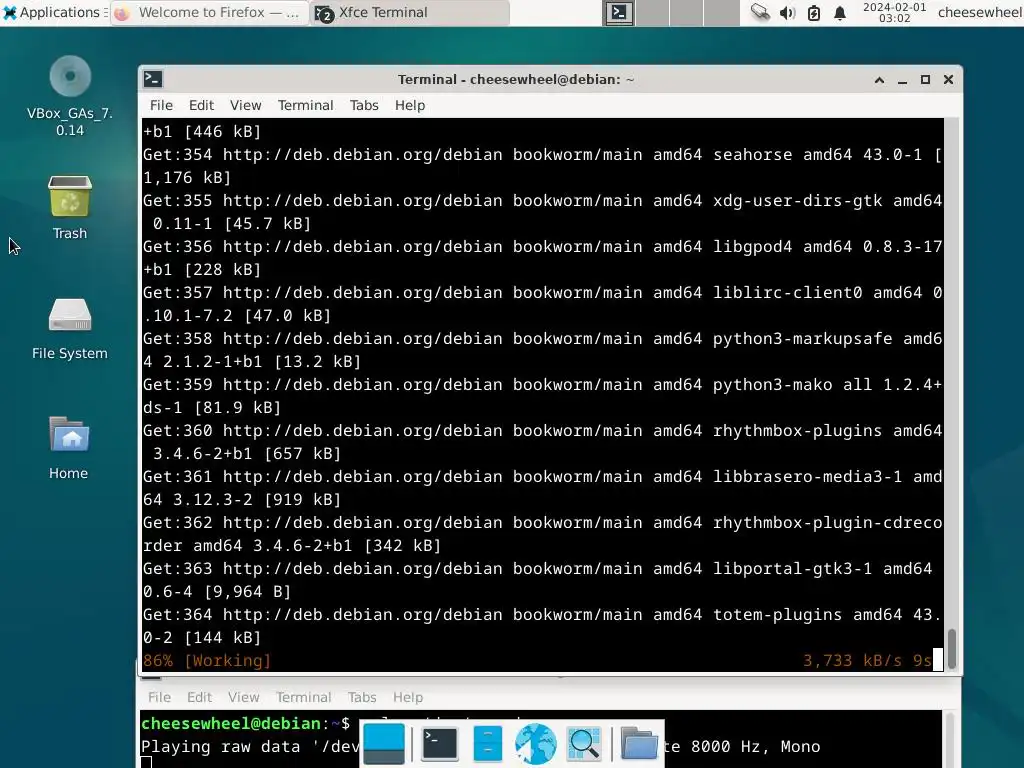Open the Terminal menu in front terminal
The width and height of the screenshot is (1024, 768).
pyautogui.click(x=306, y=105)
